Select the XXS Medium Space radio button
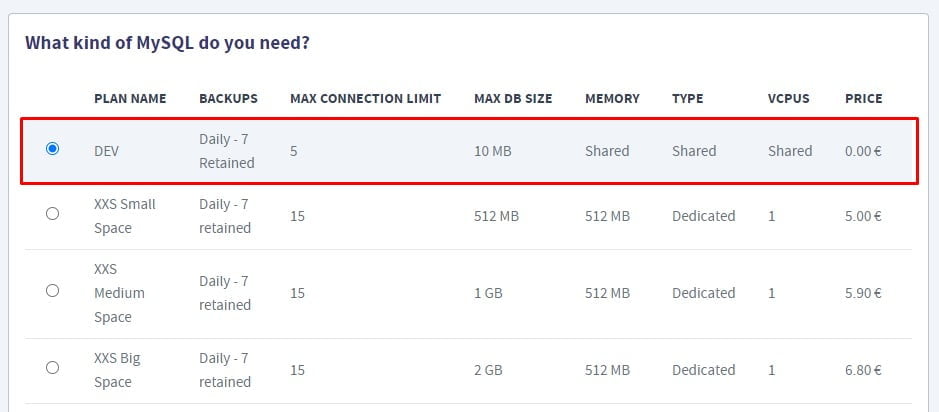Screen dimensions: 939x412 [x=53, y=291]
